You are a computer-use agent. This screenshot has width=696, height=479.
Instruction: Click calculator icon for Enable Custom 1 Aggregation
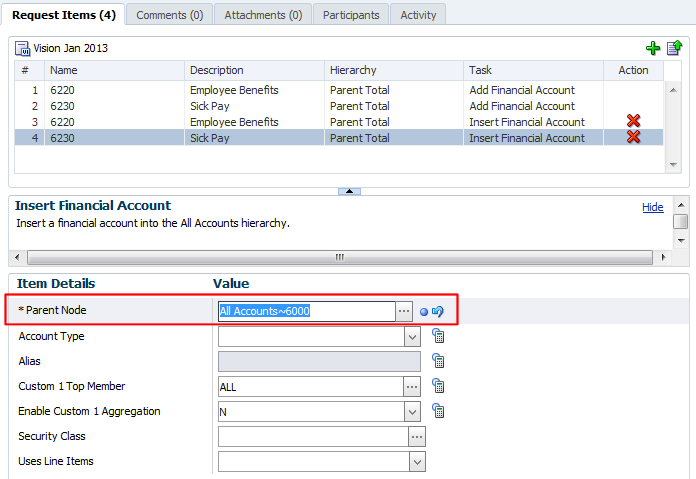tap(438, 411)
